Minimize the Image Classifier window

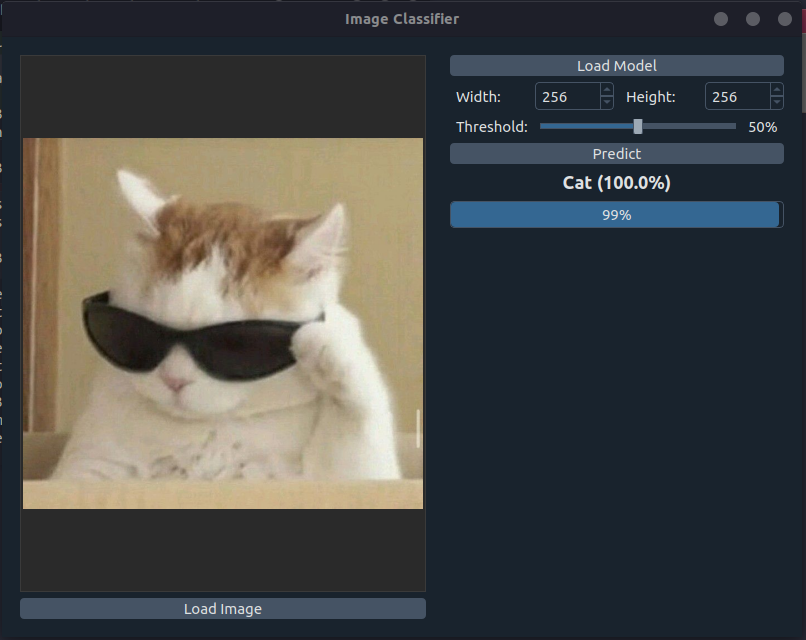[x=721, y=19]
